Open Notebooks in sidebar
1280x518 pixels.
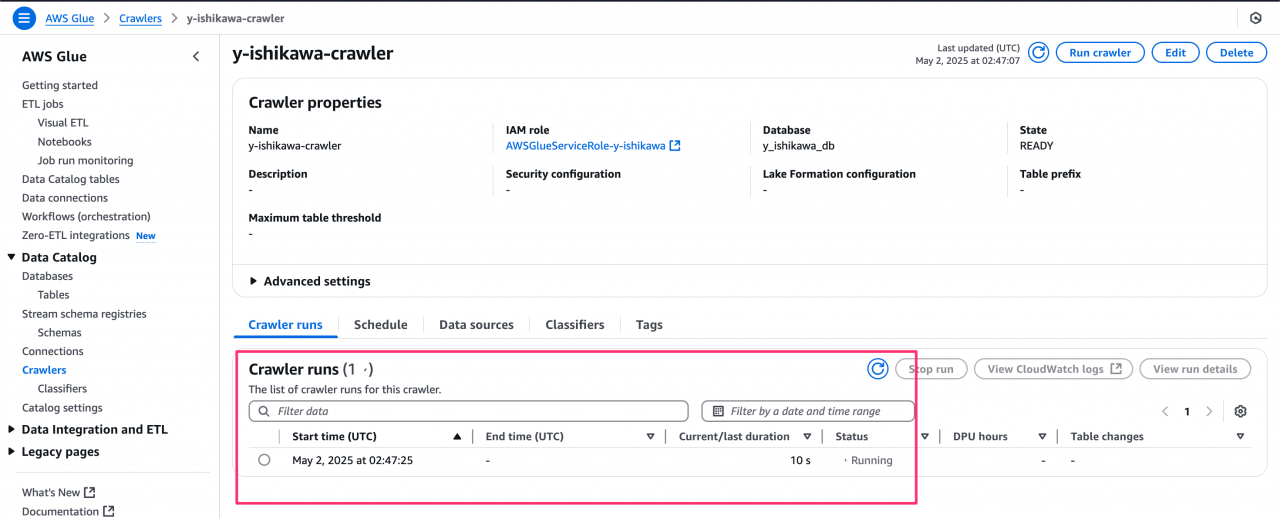(65, 142)
